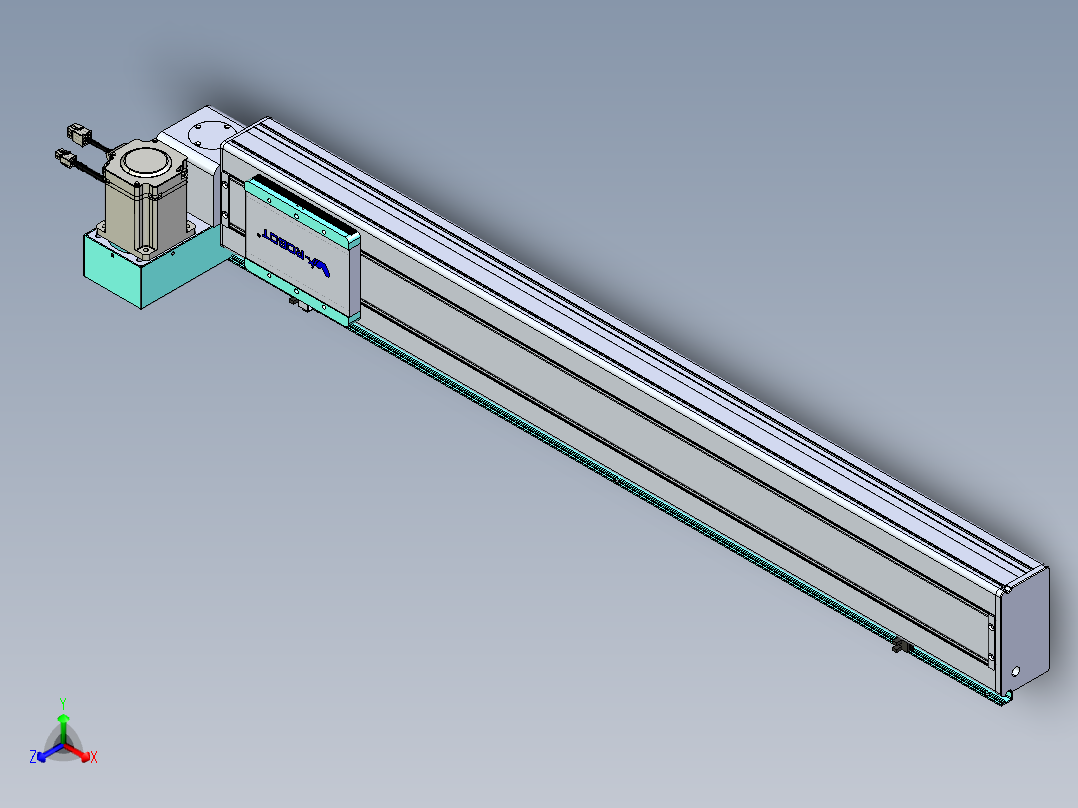Click the circular flange on coupling housing
This screenshot has height=808, width=1078.
click(x=211, y=133)
